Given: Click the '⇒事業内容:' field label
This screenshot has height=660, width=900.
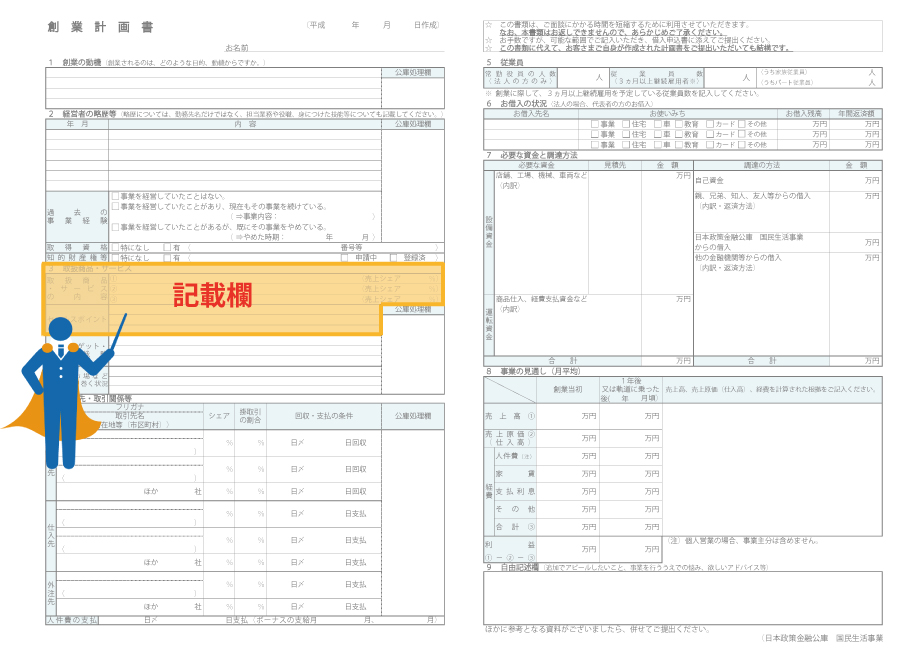Looking at the screenshot, I should point(256,216).
